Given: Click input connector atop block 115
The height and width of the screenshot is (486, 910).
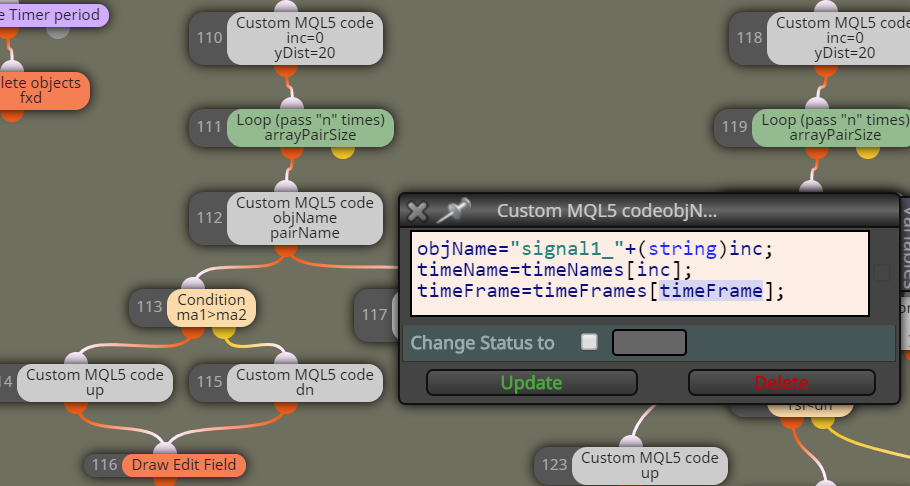Looking at the screenshot, I should coord(286,359).
